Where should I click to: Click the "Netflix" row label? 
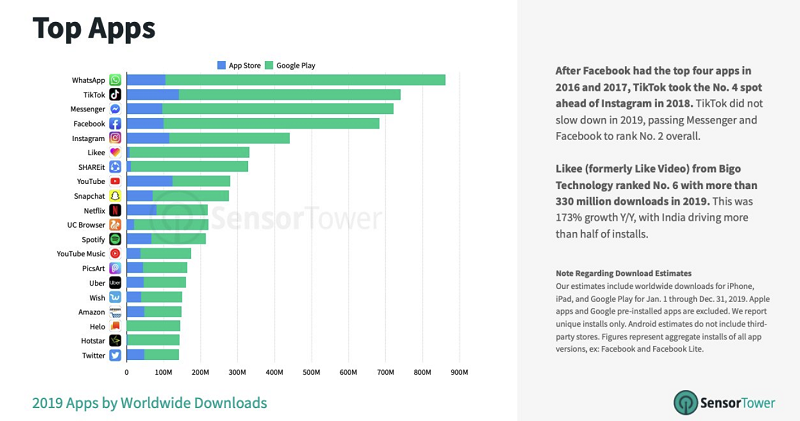tap(94, 210)
